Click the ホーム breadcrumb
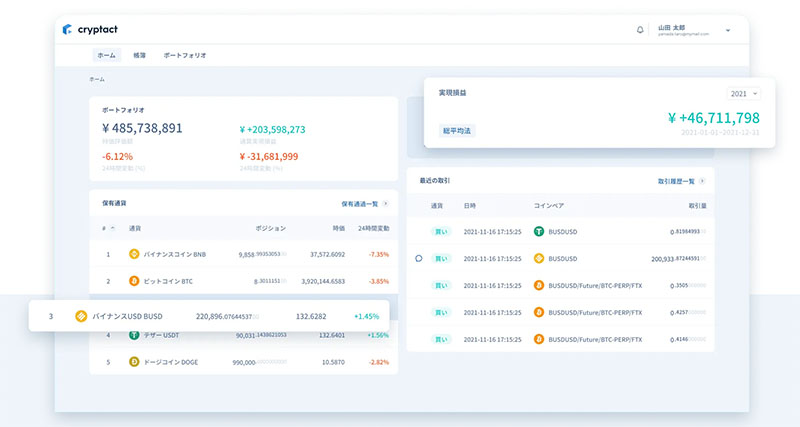 [97, 79]
